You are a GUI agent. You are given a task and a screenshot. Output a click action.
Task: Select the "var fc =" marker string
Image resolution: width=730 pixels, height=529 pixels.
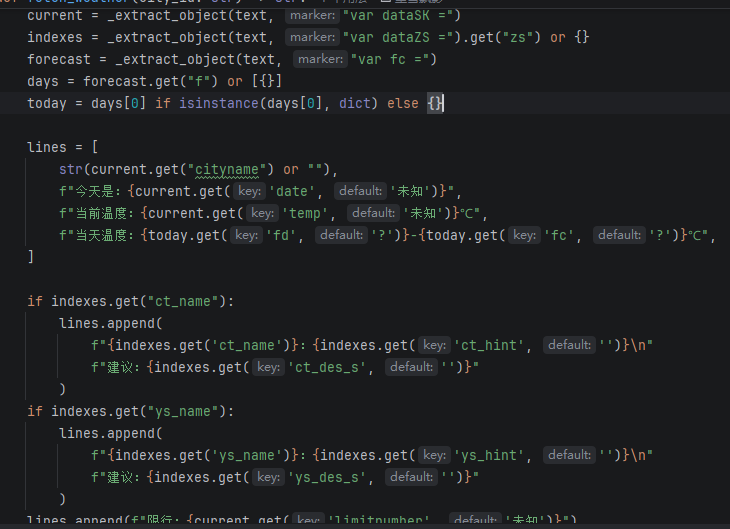[x=390, y=60]
